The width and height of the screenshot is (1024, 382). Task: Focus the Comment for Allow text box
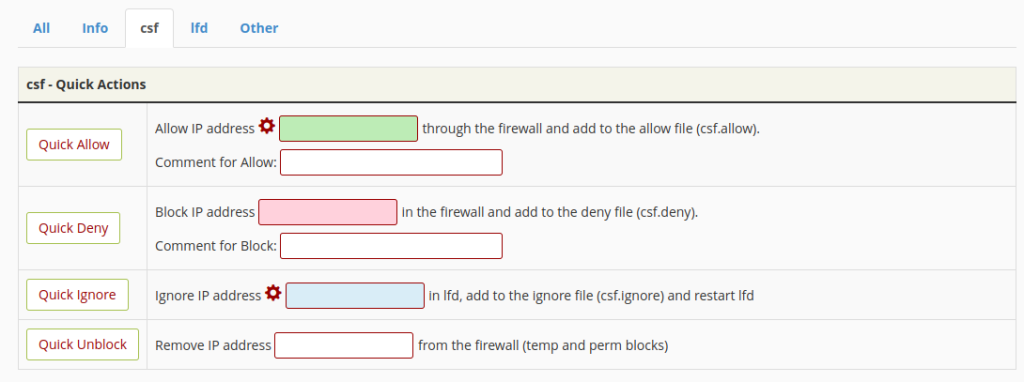(x=391, y=163)
